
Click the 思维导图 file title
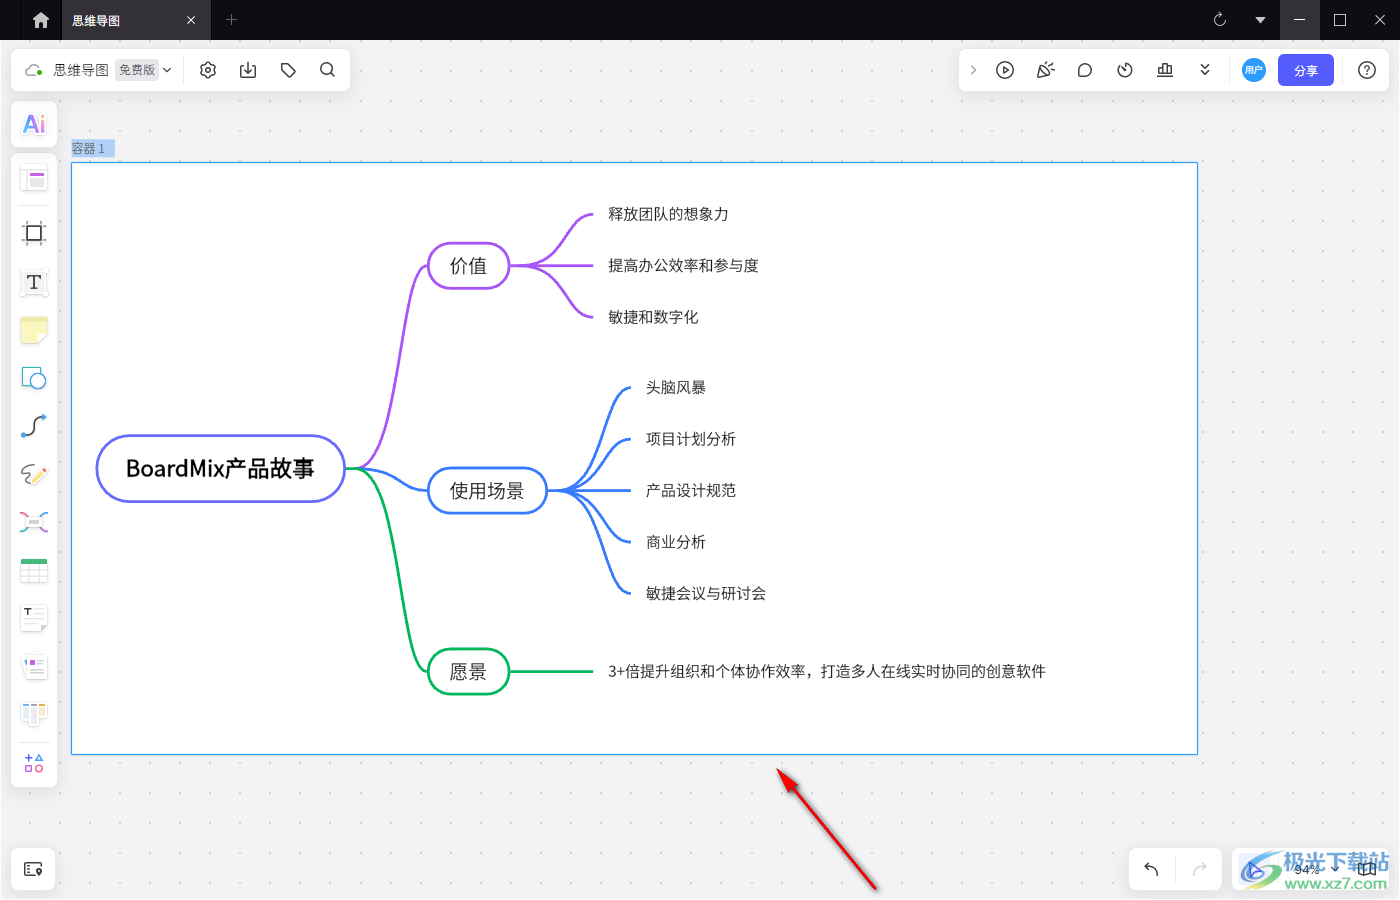point(81,70)
